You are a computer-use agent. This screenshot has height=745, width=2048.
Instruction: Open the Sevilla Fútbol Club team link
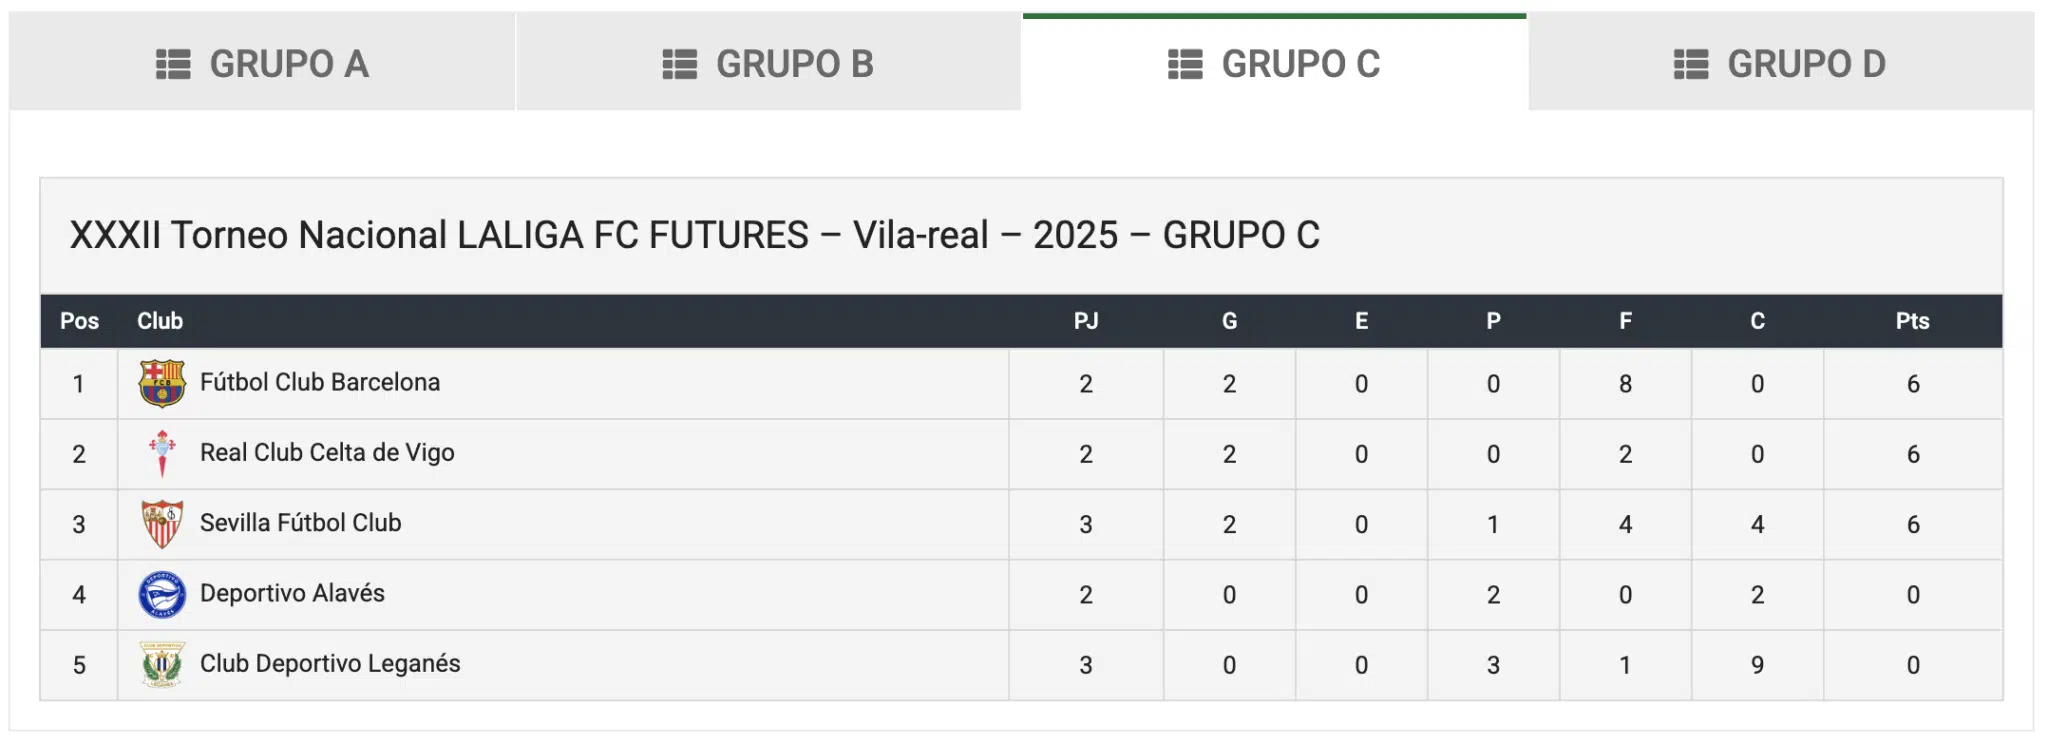[x=301, y=523]
